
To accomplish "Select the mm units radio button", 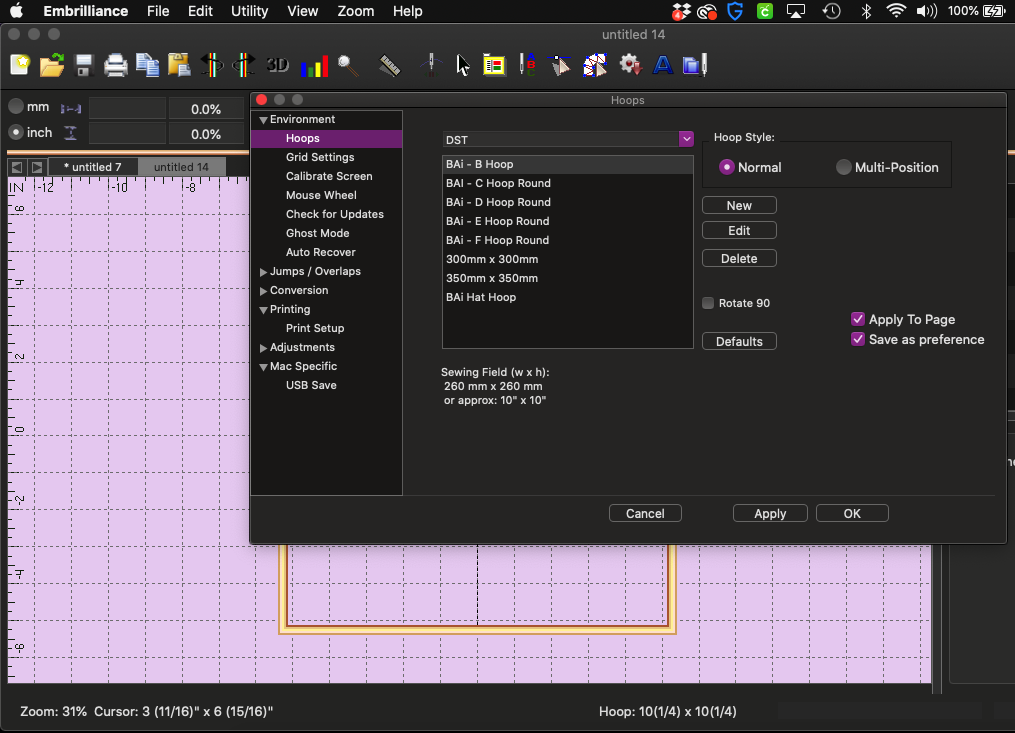I will click(x=16, y=106).
